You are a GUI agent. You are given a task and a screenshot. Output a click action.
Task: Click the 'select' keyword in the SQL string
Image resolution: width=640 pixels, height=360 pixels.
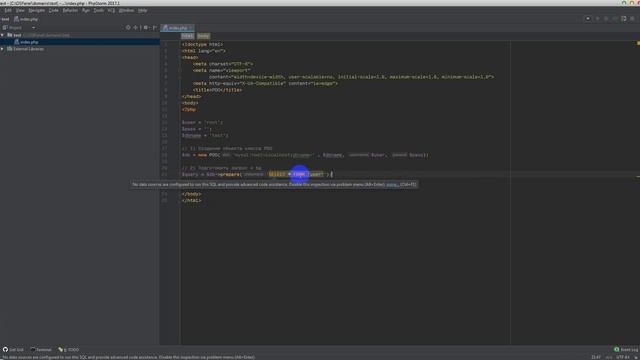tap(277, 174)
